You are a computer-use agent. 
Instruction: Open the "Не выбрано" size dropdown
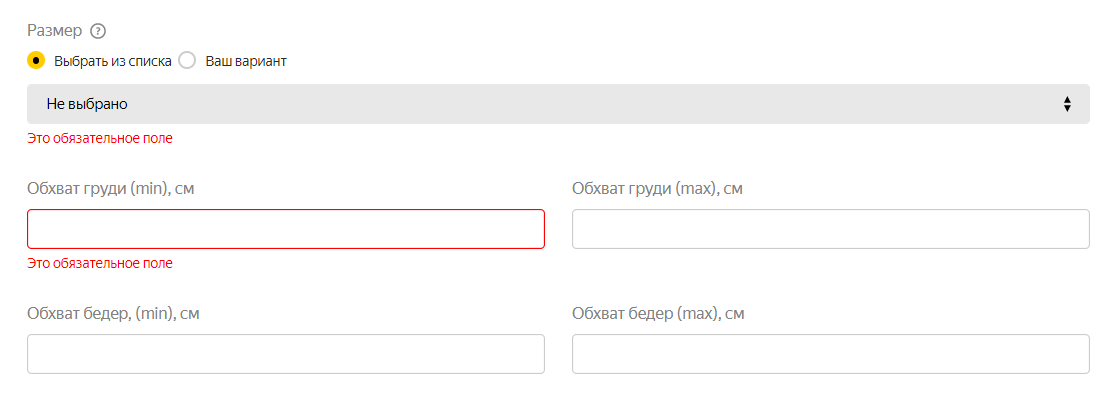[x=558, y=104]
